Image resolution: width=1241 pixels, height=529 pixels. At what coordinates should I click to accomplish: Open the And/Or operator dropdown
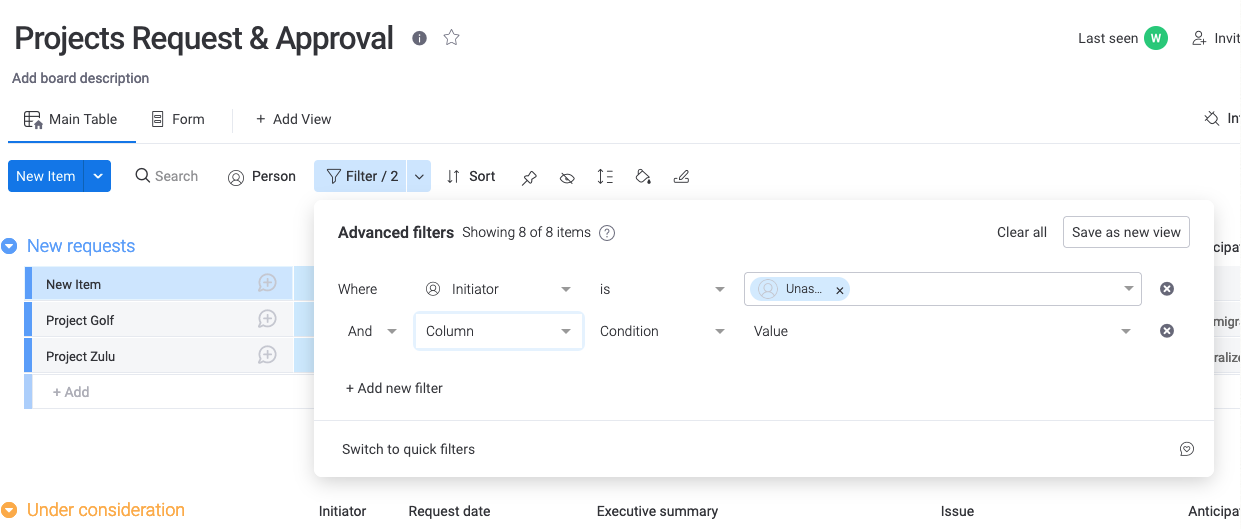372,331
